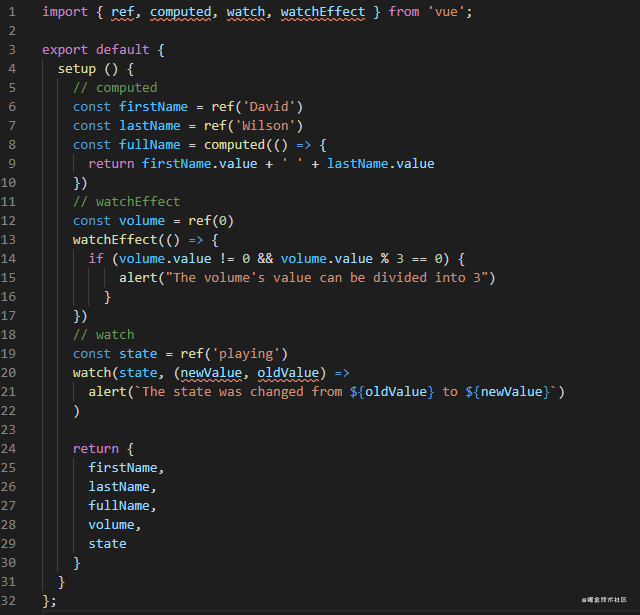Click 'lastName,' on line 26
Viewport: 640px width, 615px height.
[122, 486]
